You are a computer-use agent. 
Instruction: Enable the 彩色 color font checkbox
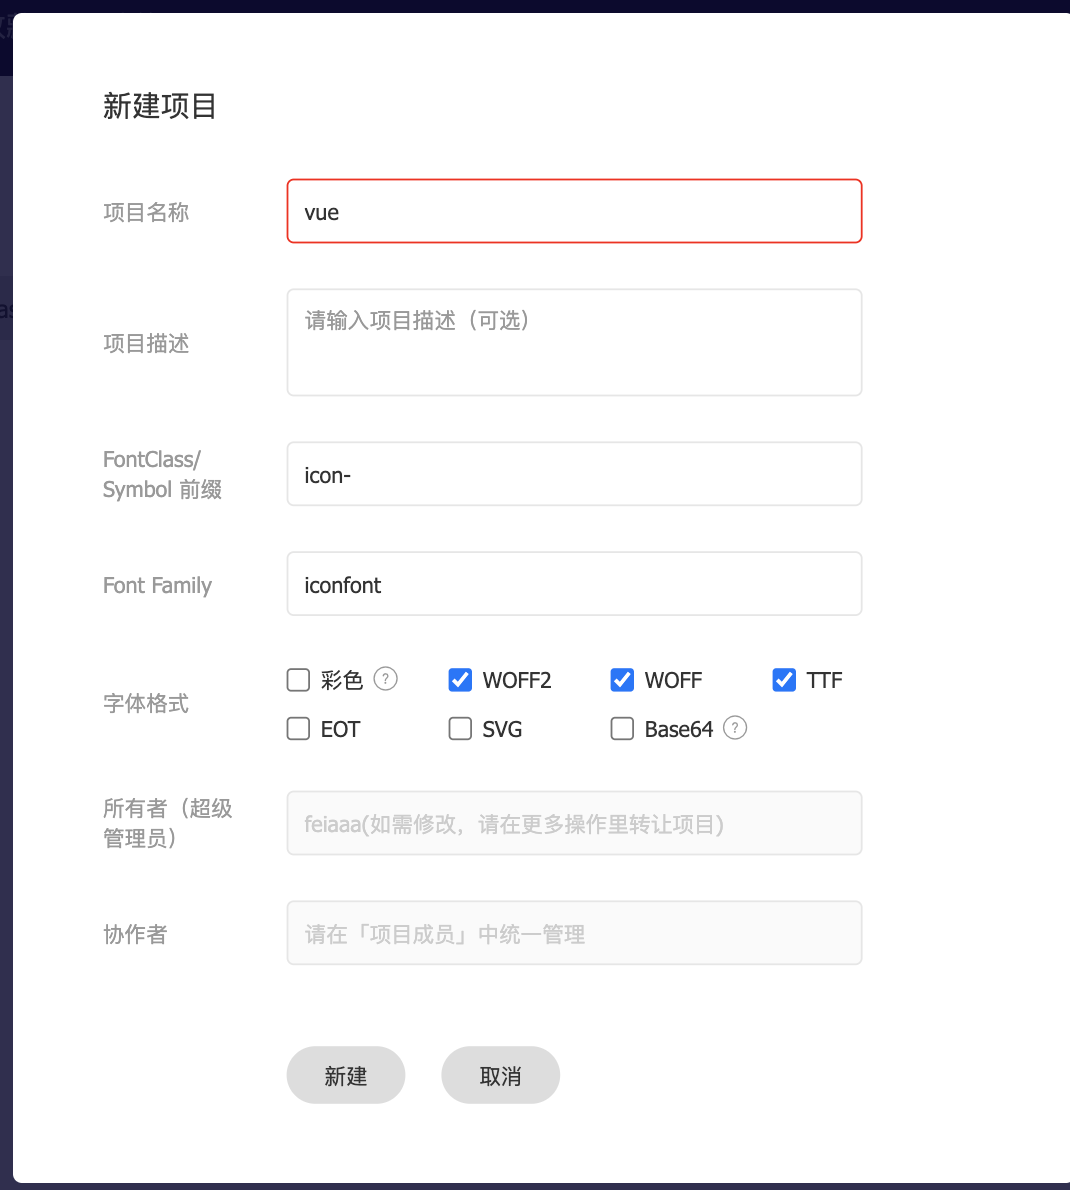[297, 679]
